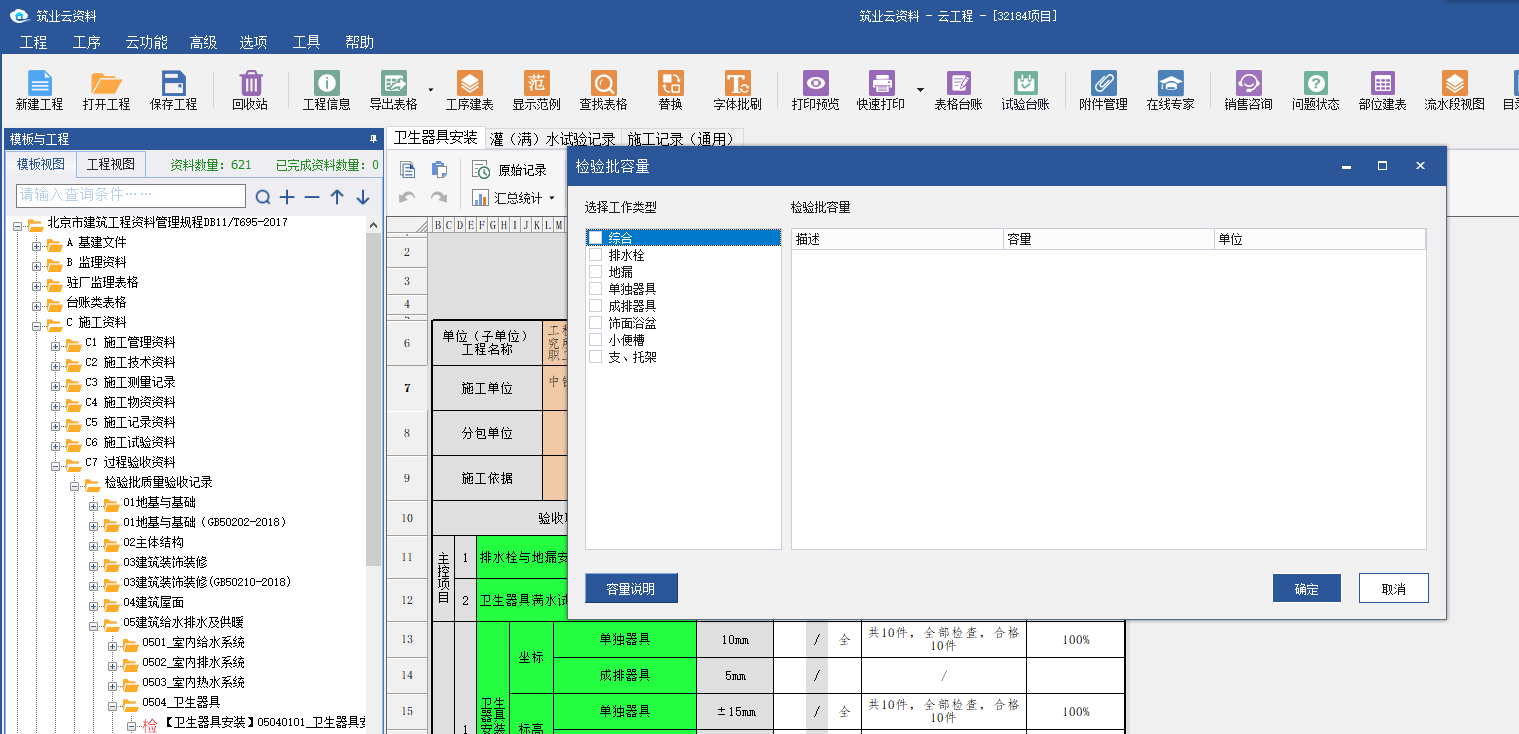Open 流水段视图 flow section view
The image size is (1519, 734).
click(1455, 91)
